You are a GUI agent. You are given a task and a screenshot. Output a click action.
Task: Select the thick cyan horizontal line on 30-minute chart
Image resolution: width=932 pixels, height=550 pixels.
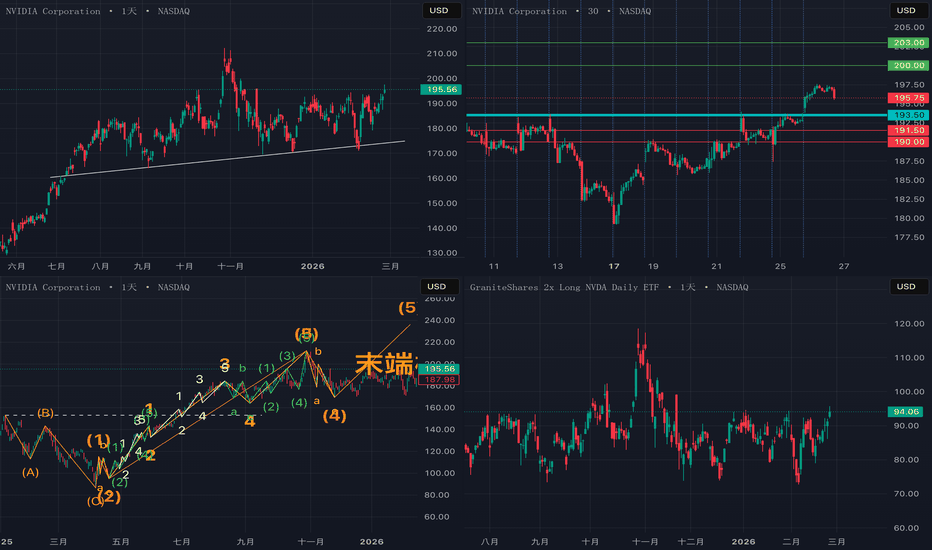coord(677,115)
